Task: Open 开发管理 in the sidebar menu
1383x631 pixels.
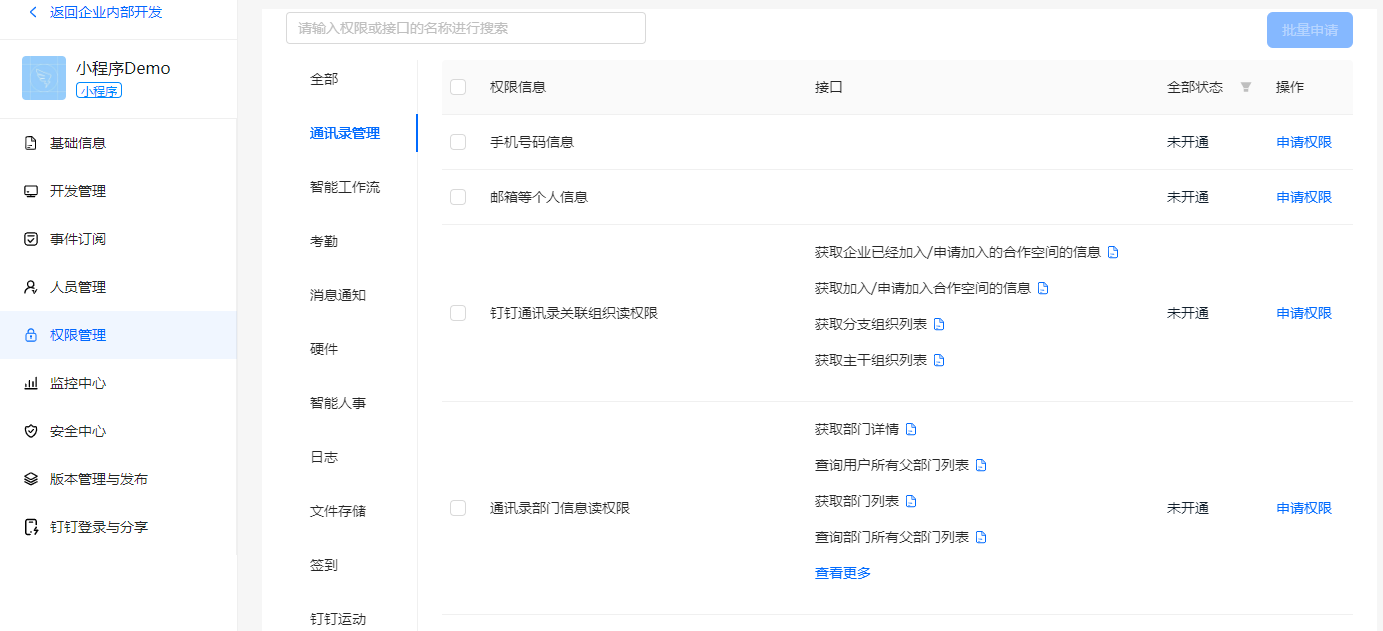Action: [118, 191]
